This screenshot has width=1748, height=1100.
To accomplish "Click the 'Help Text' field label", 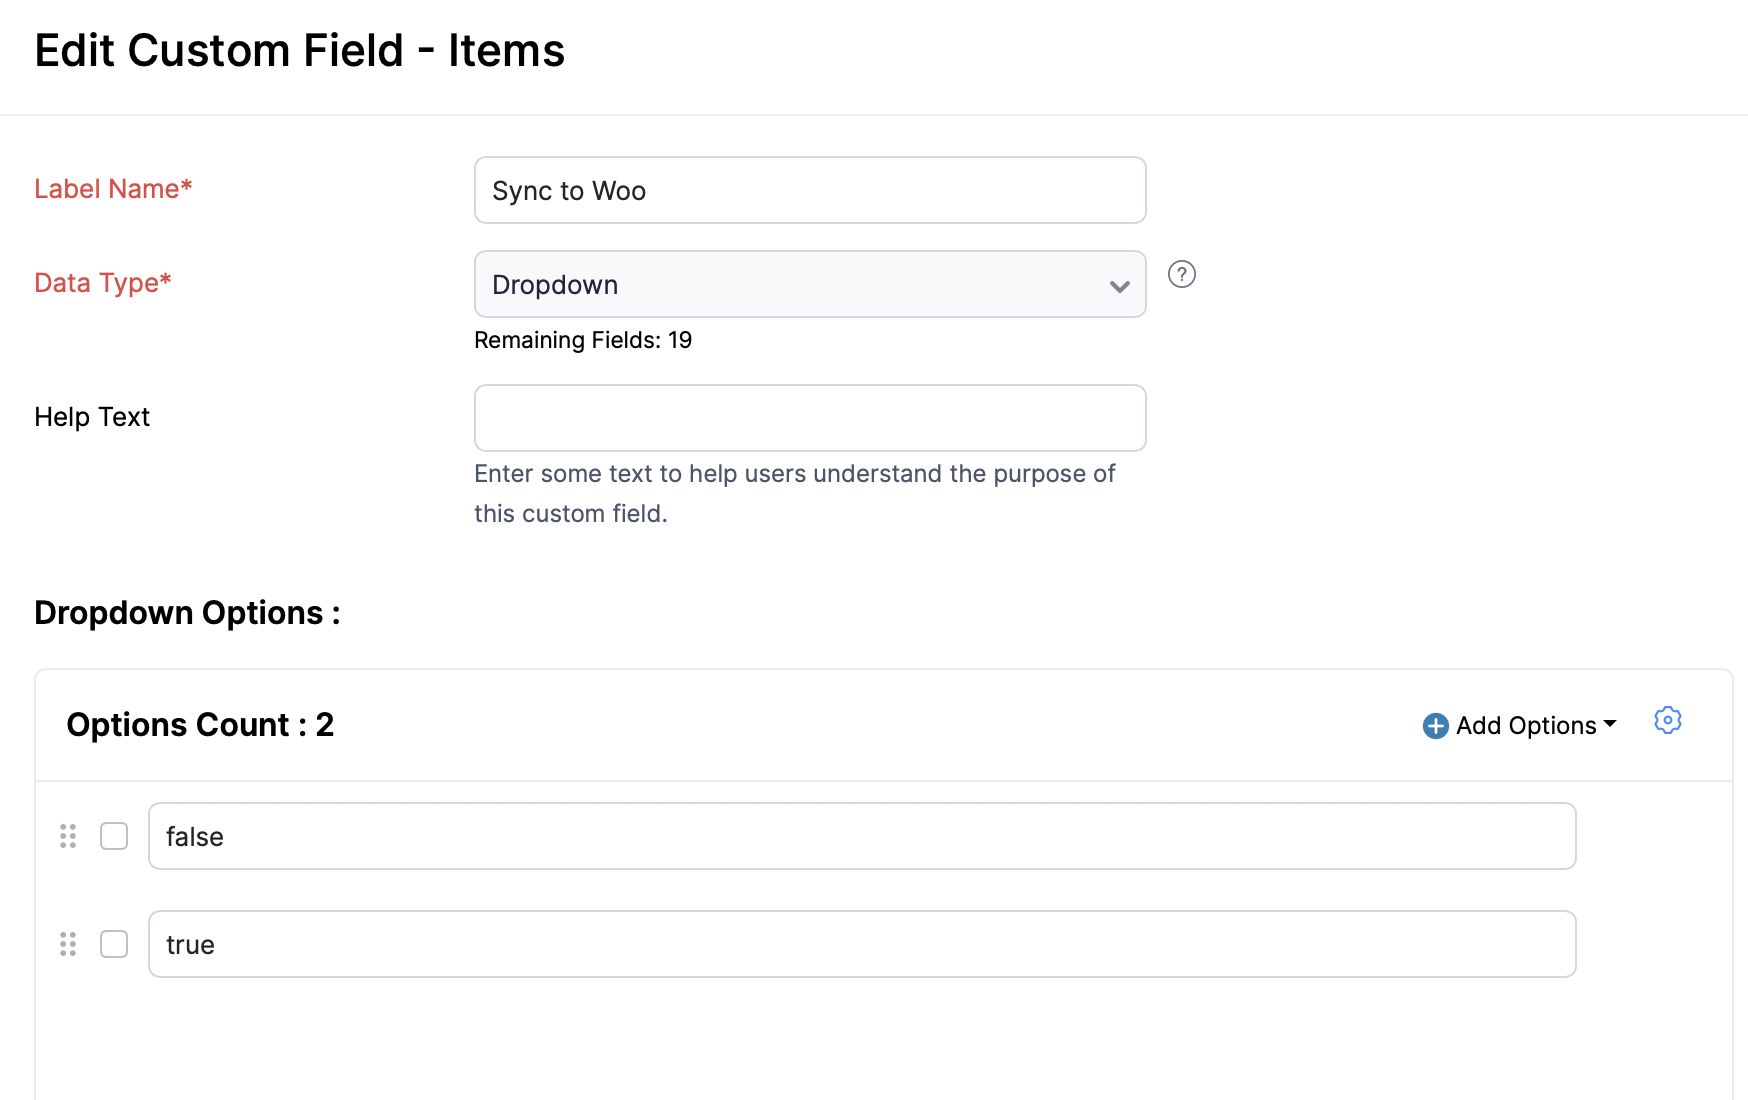I will (92, 417).
